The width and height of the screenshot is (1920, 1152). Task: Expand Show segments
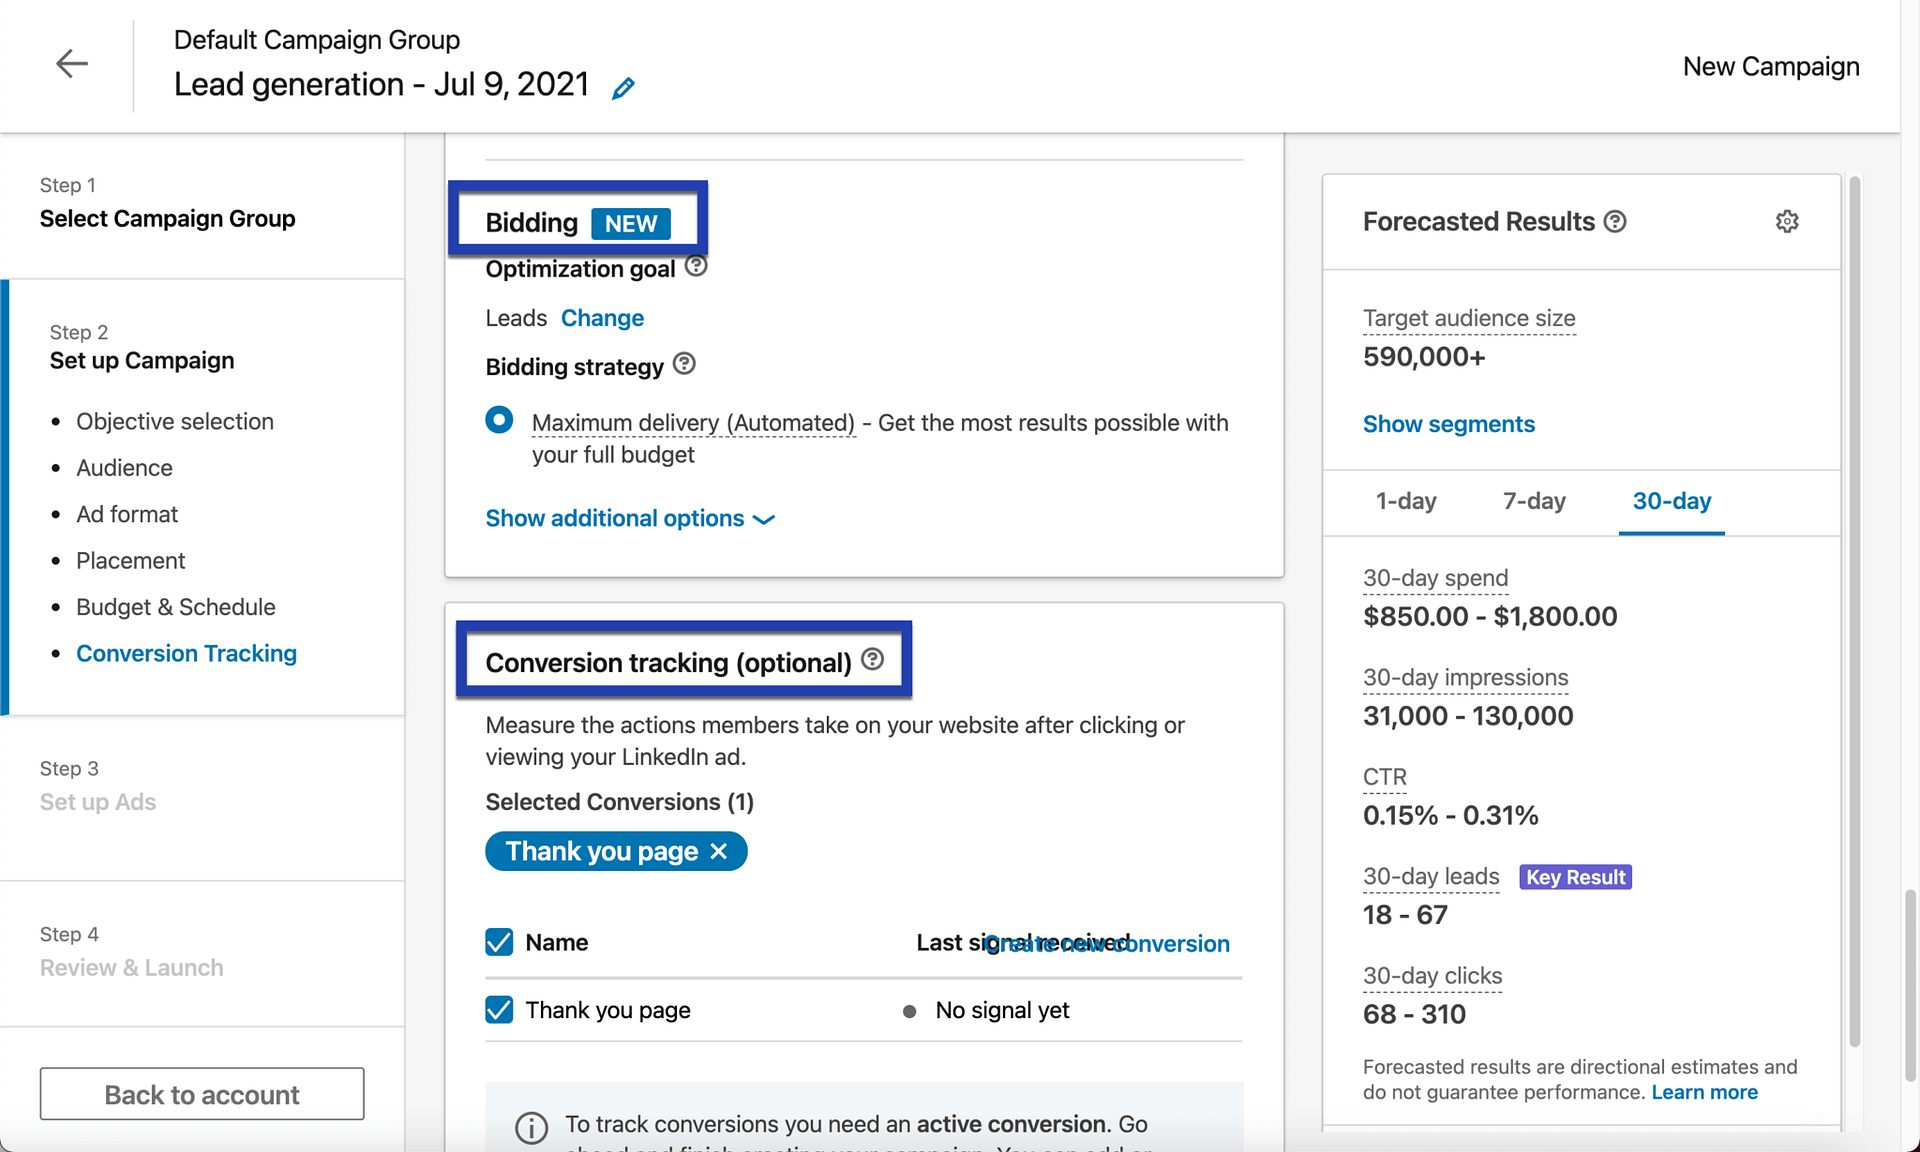1448,424
